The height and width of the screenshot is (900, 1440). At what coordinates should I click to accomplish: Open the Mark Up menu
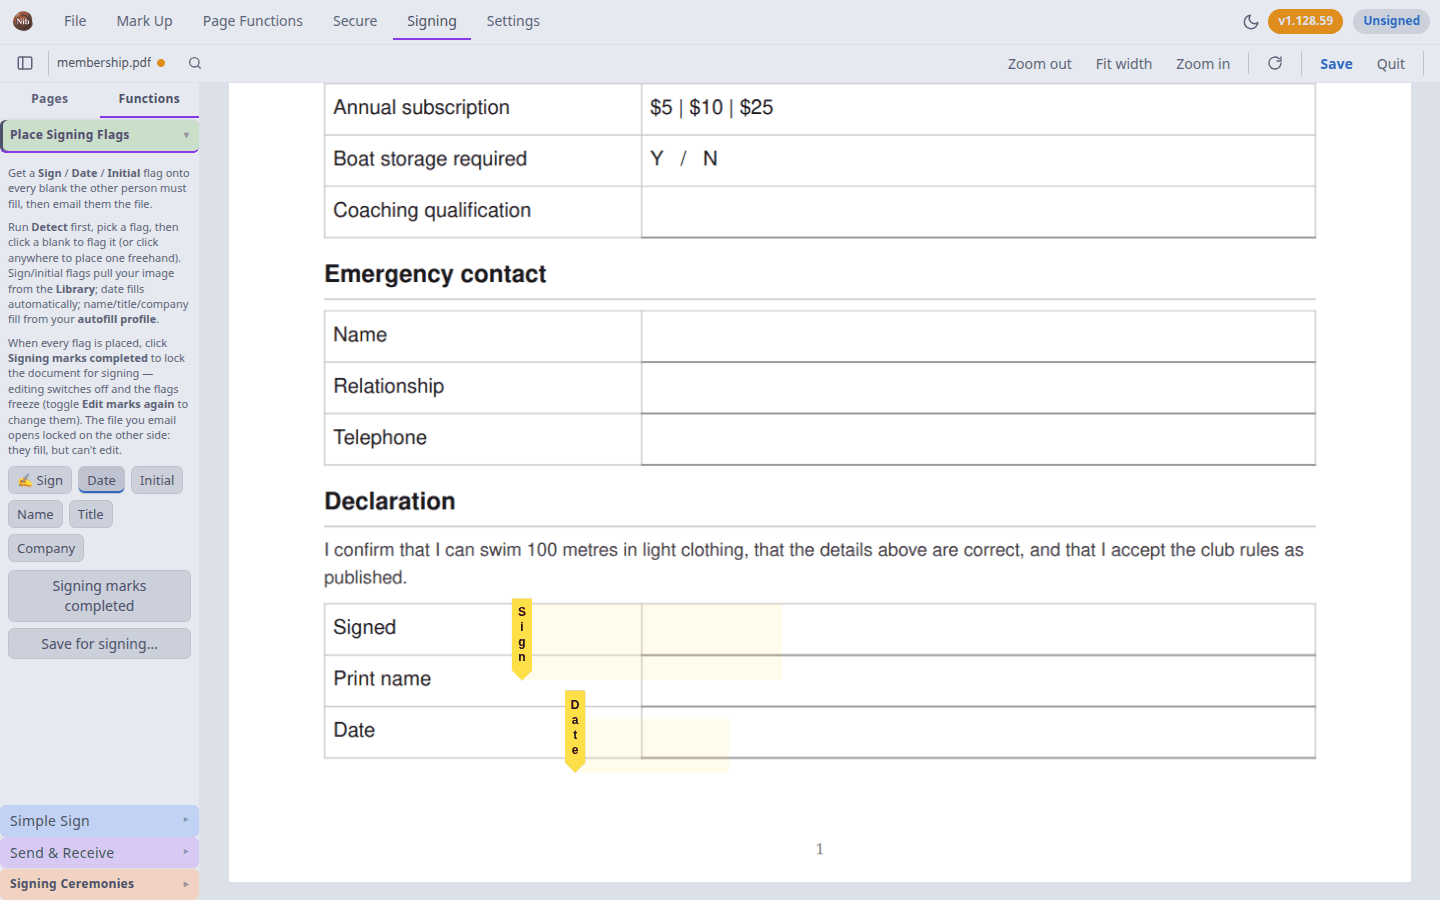click(144, 21)
